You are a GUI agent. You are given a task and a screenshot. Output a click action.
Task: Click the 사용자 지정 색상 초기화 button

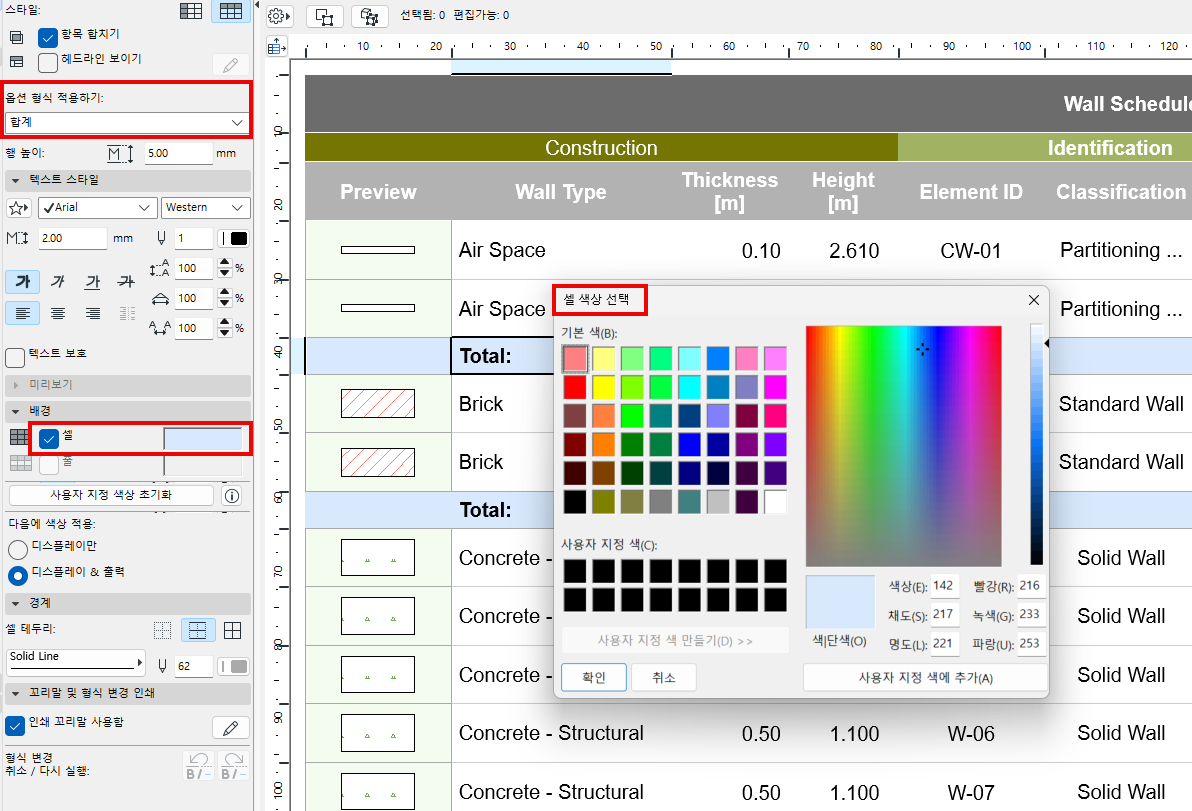click(111, 495)
